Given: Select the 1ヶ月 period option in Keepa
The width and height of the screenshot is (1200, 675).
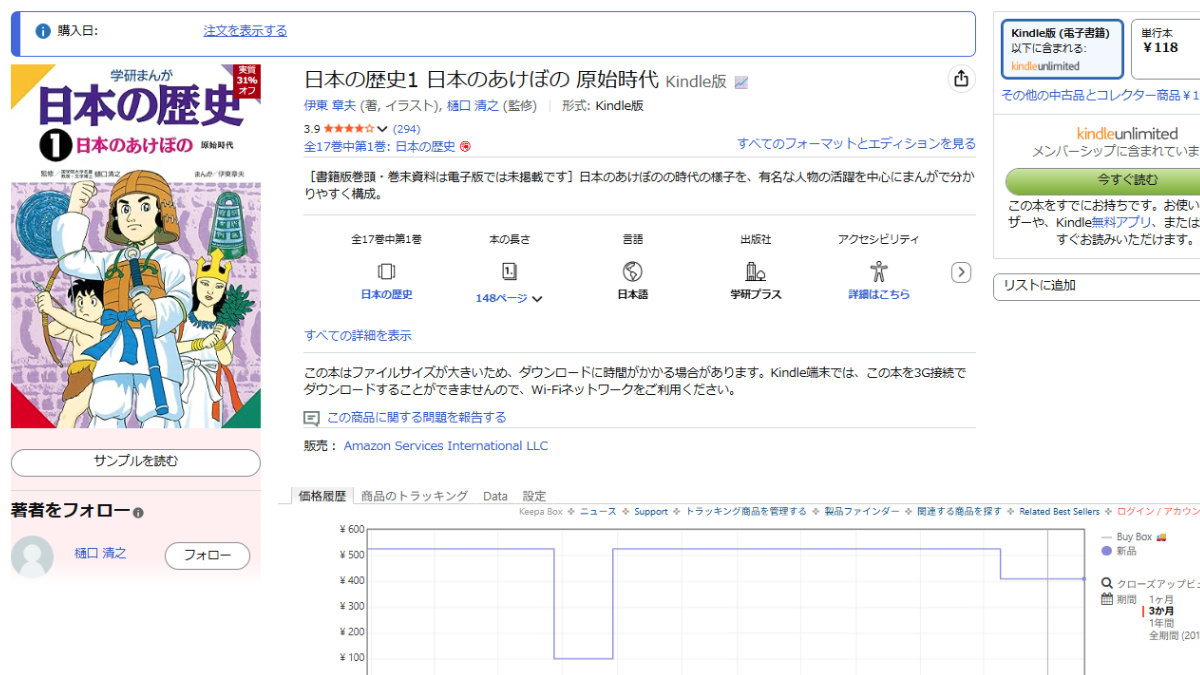Looking at the screenshot, I should [1161, 599].
